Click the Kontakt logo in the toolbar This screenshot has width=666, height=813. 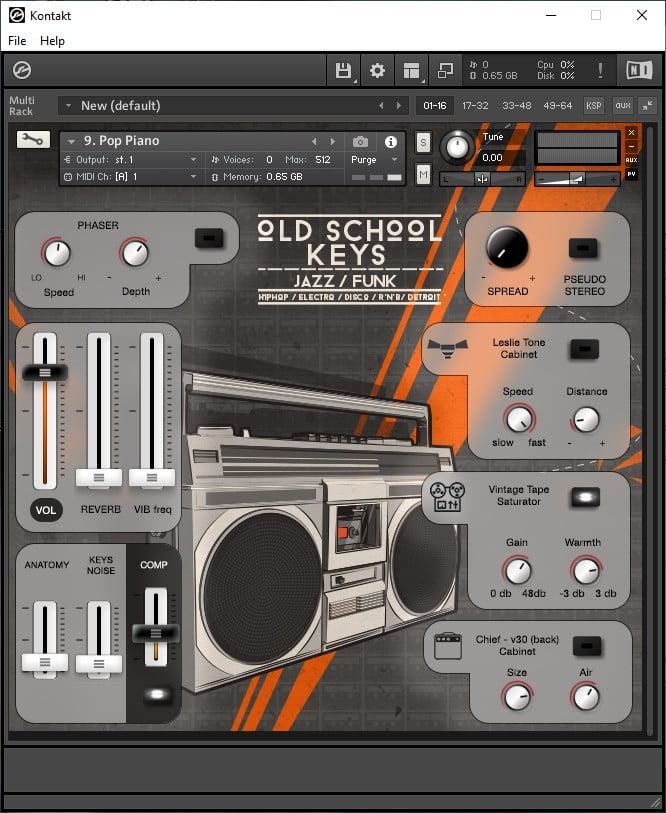coord(22,70)
